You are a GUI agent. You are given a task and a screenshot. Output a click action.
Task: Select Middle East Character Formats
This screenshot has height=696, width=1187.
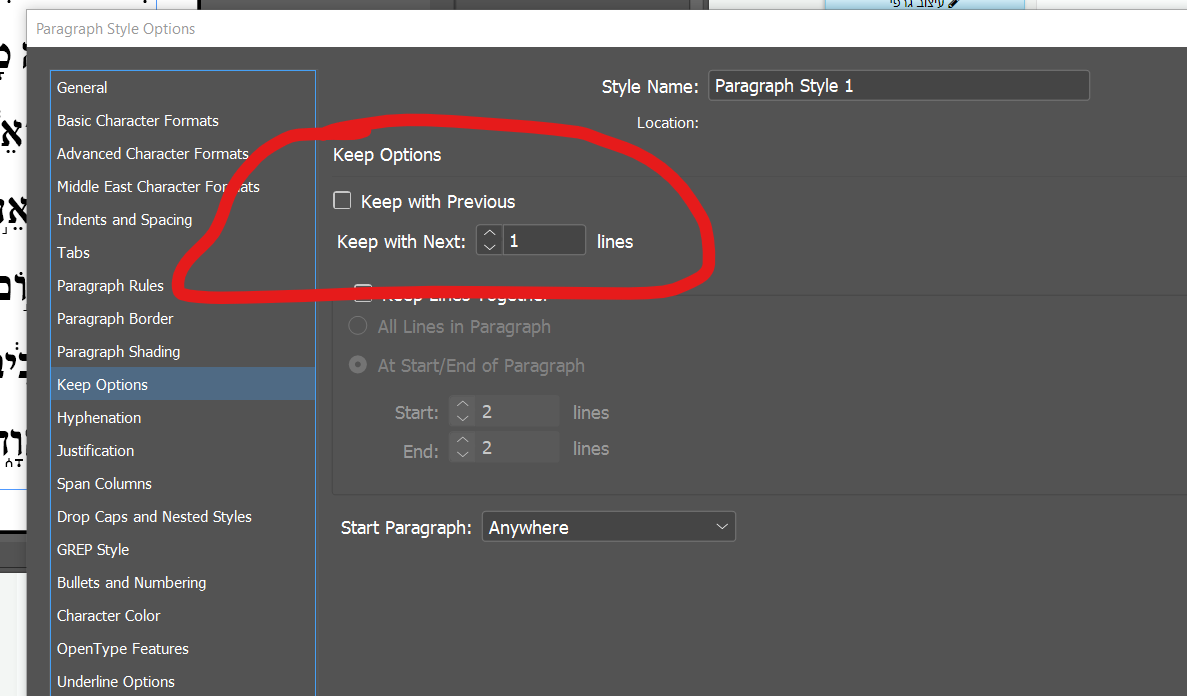(x=182, y=187)
